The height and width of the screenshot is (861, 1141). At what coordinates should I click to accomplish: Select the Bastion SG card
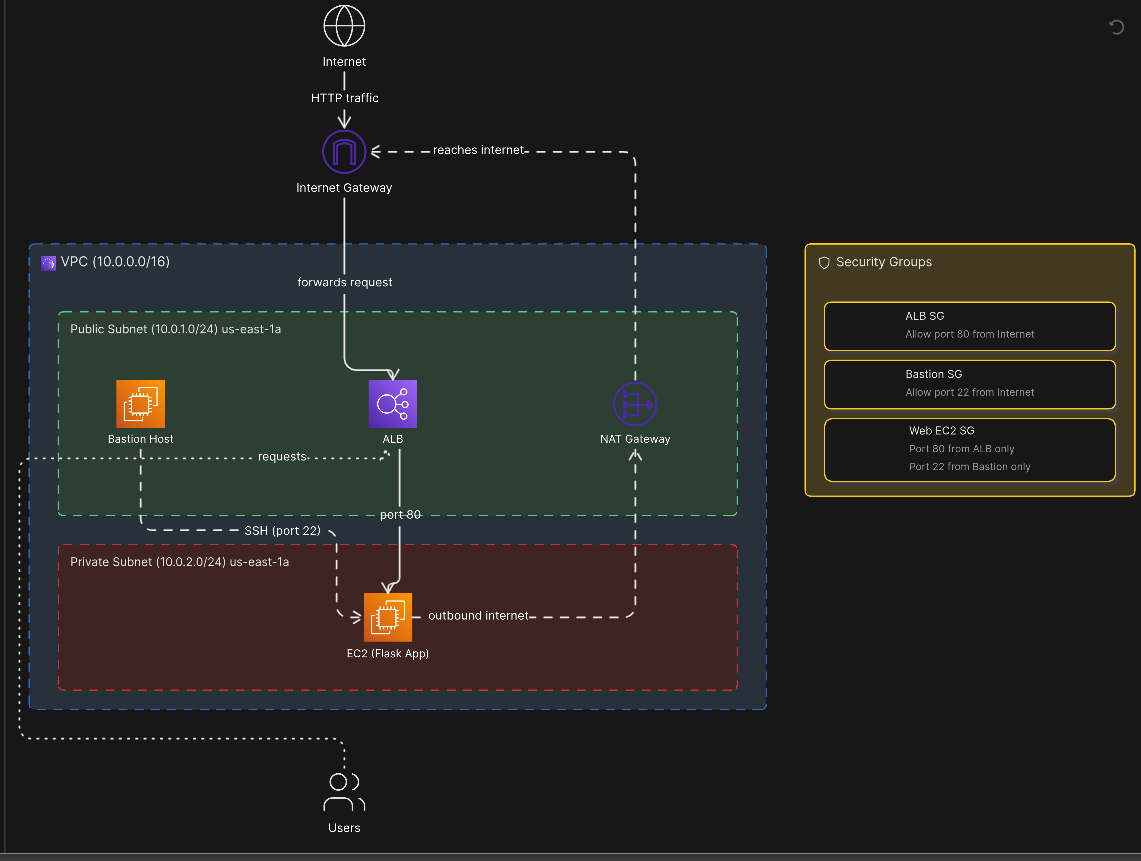pos(969,384)
